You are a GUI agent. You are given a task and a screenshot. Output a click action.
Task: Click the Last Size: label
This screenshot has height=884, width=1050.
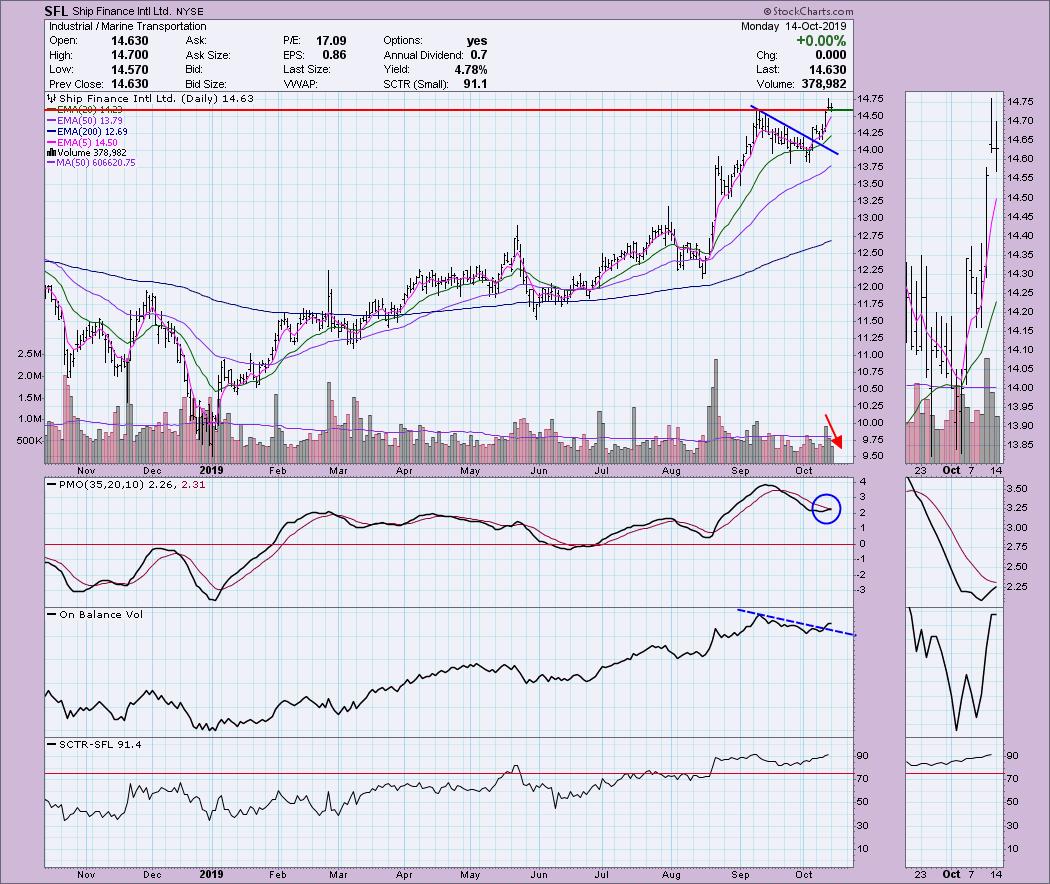[x=306, y=70]
